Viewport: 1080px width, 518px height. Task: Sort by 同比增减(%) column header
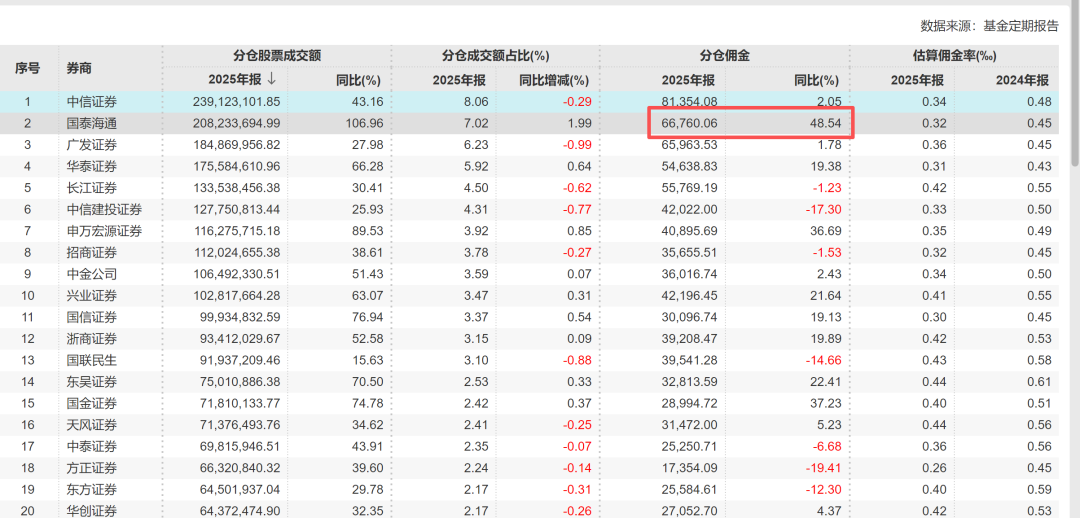point(554,79)
